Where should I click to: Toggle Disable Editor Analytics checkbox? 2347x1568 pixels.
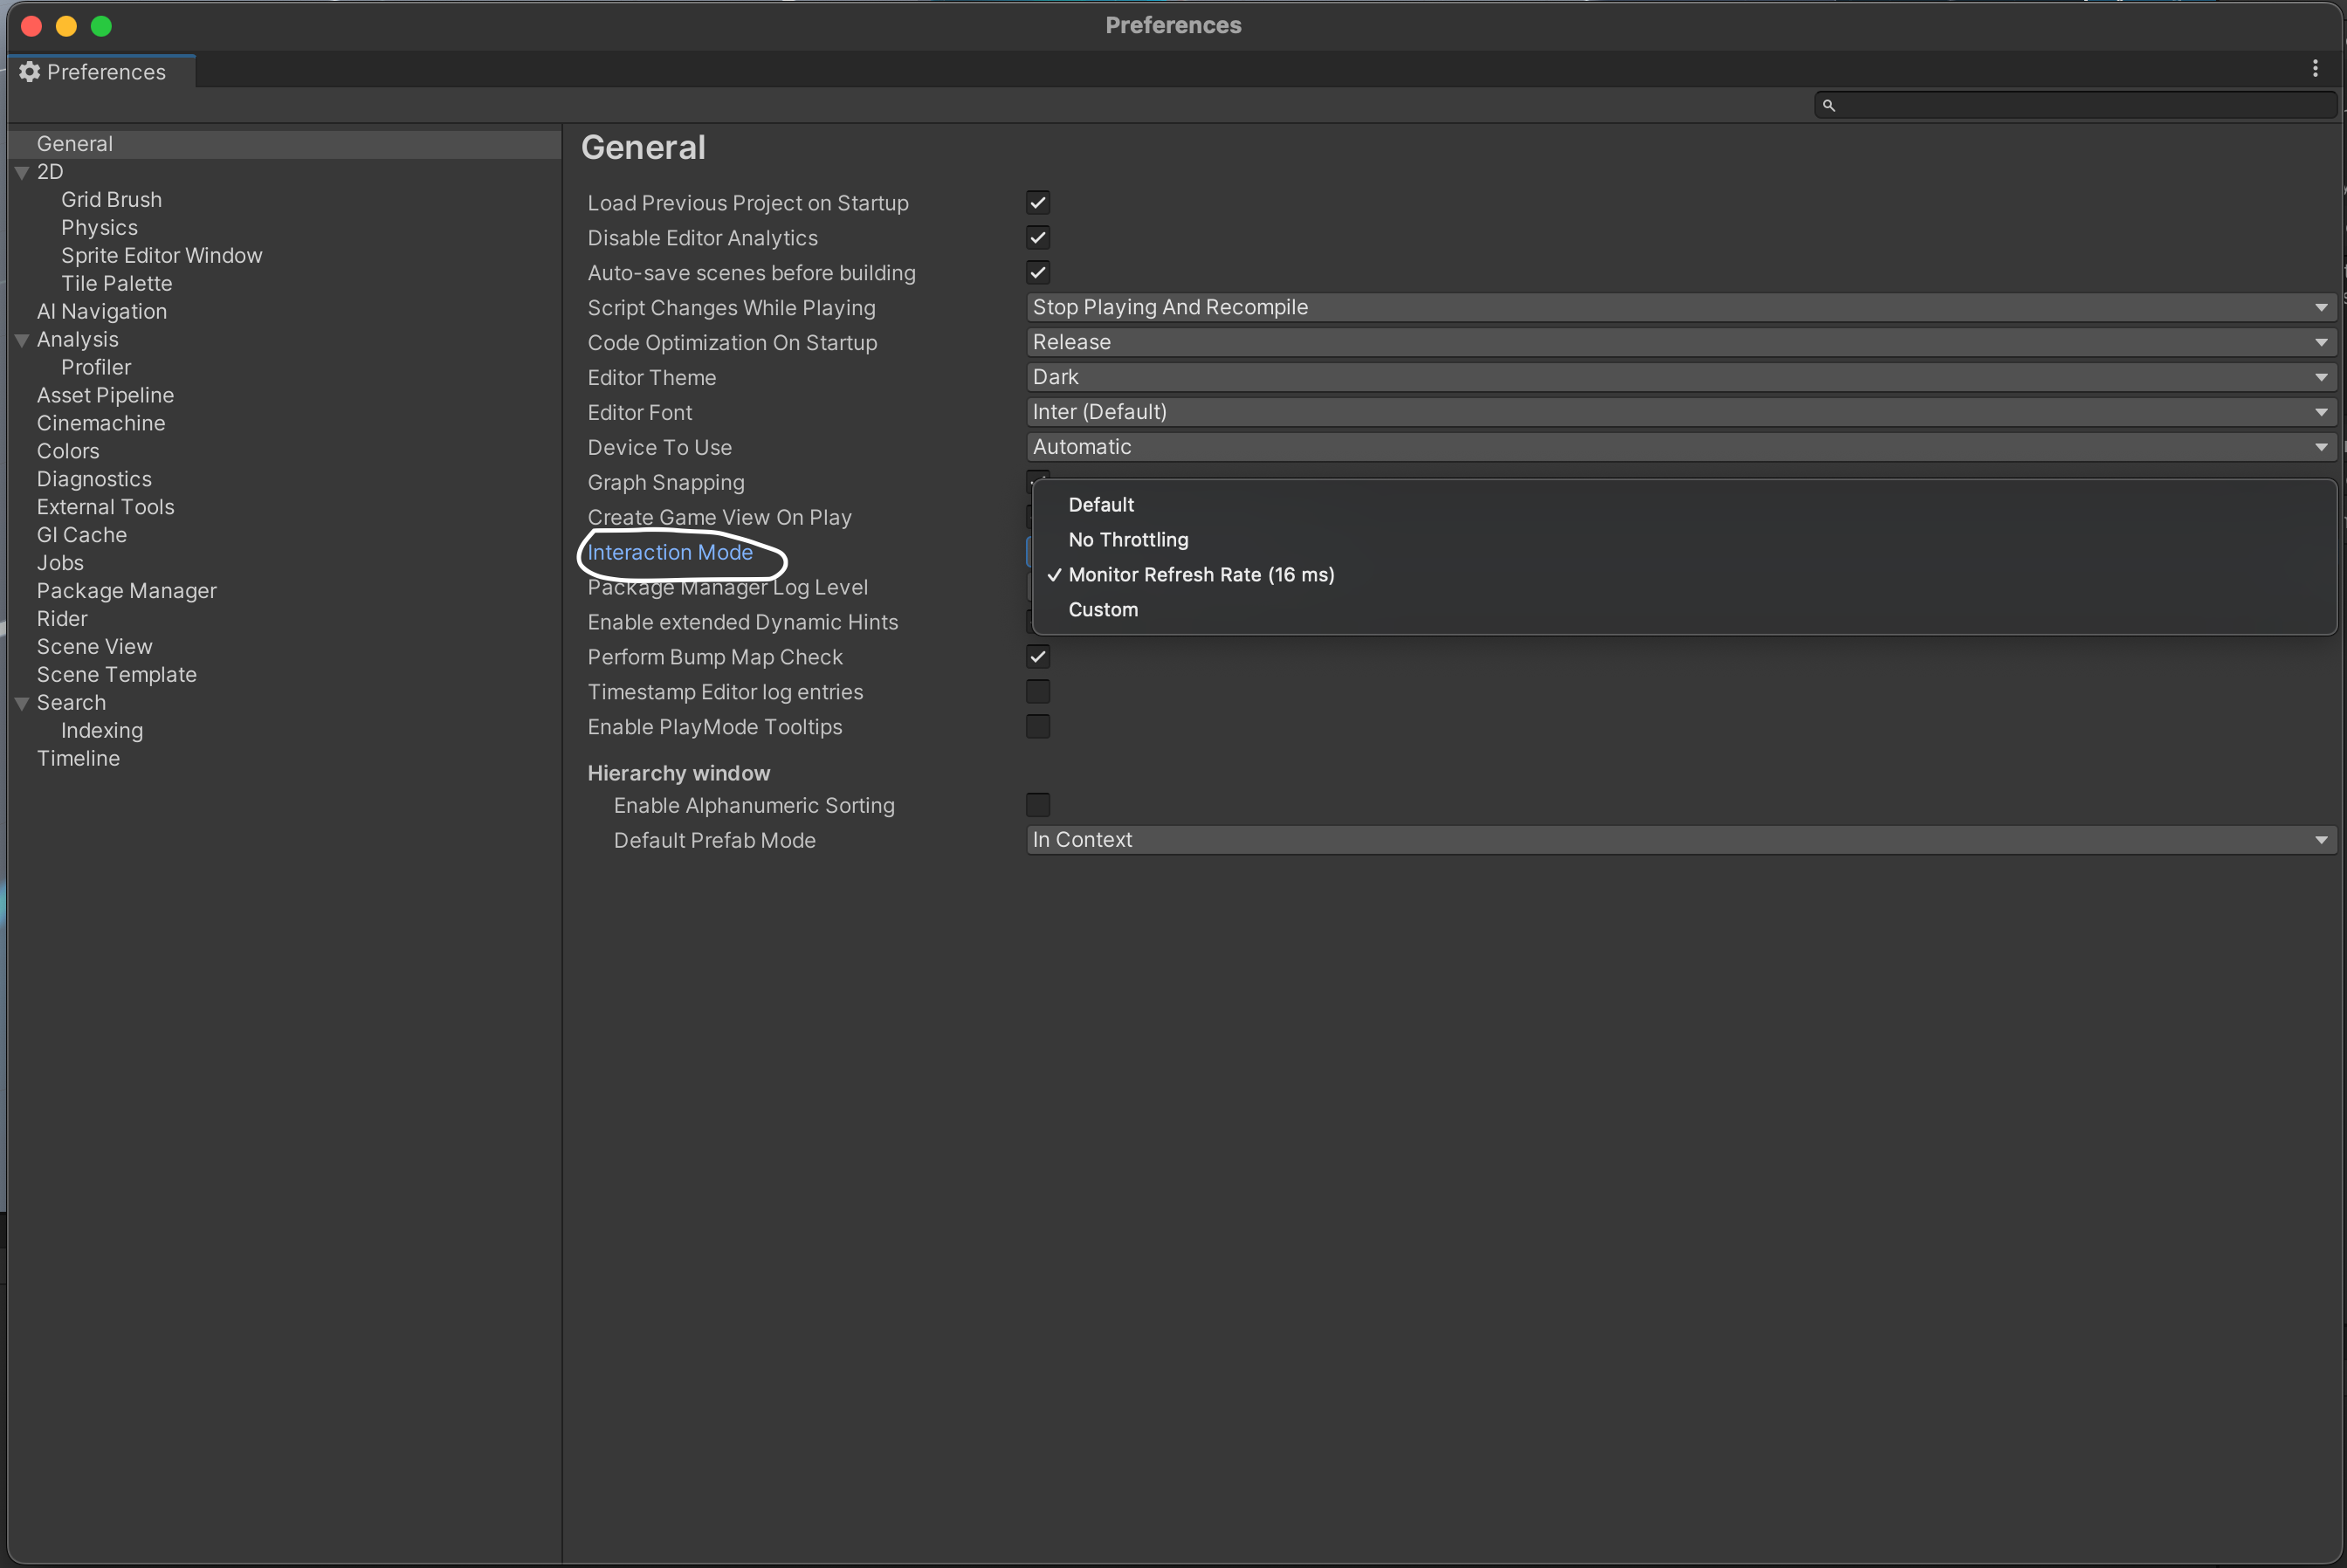[x=1038, y=238]
